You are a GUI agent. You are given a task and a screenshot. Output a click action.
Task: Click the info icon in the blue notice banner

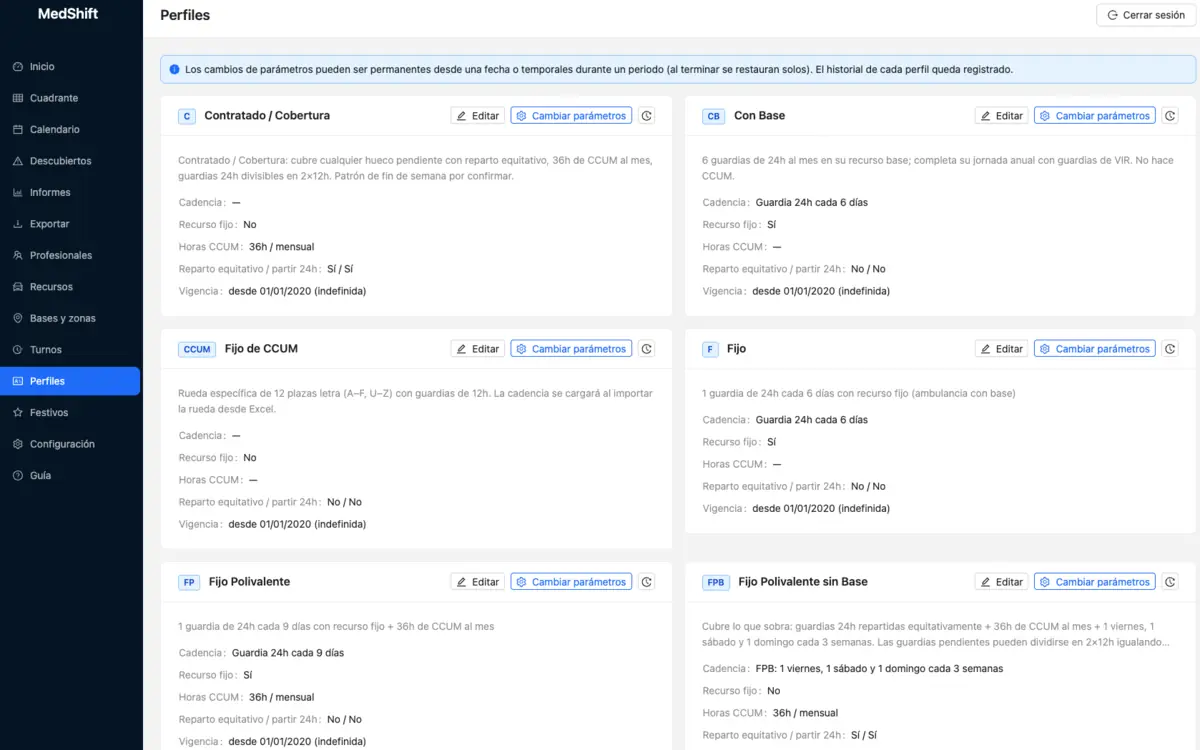[x=175, y=70]
